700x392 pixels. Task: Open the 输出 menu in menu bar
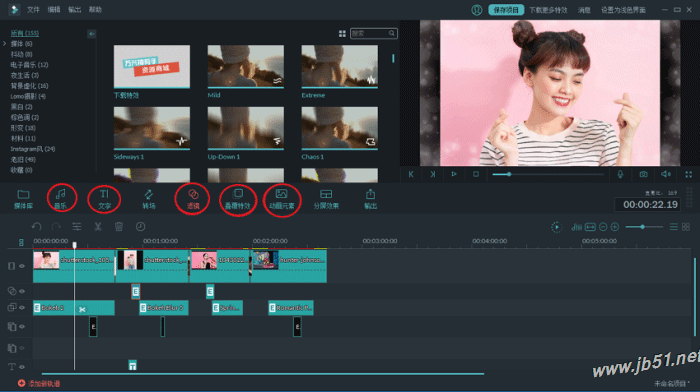[75, 9]
